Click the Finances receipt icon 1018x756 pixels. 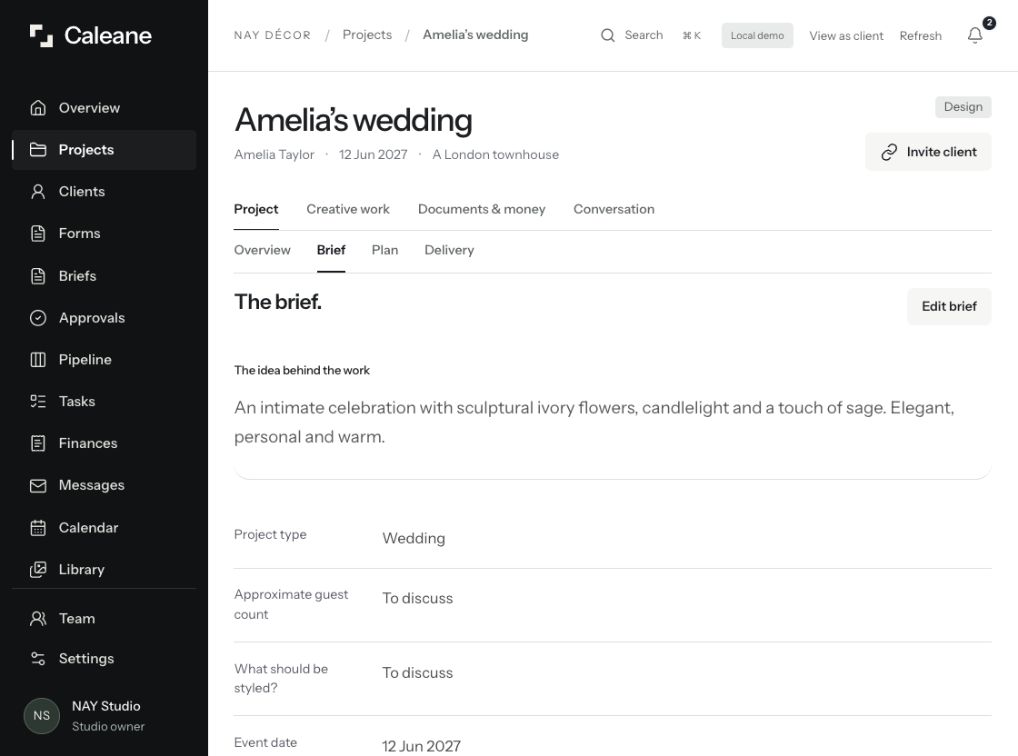pos(38,443)
